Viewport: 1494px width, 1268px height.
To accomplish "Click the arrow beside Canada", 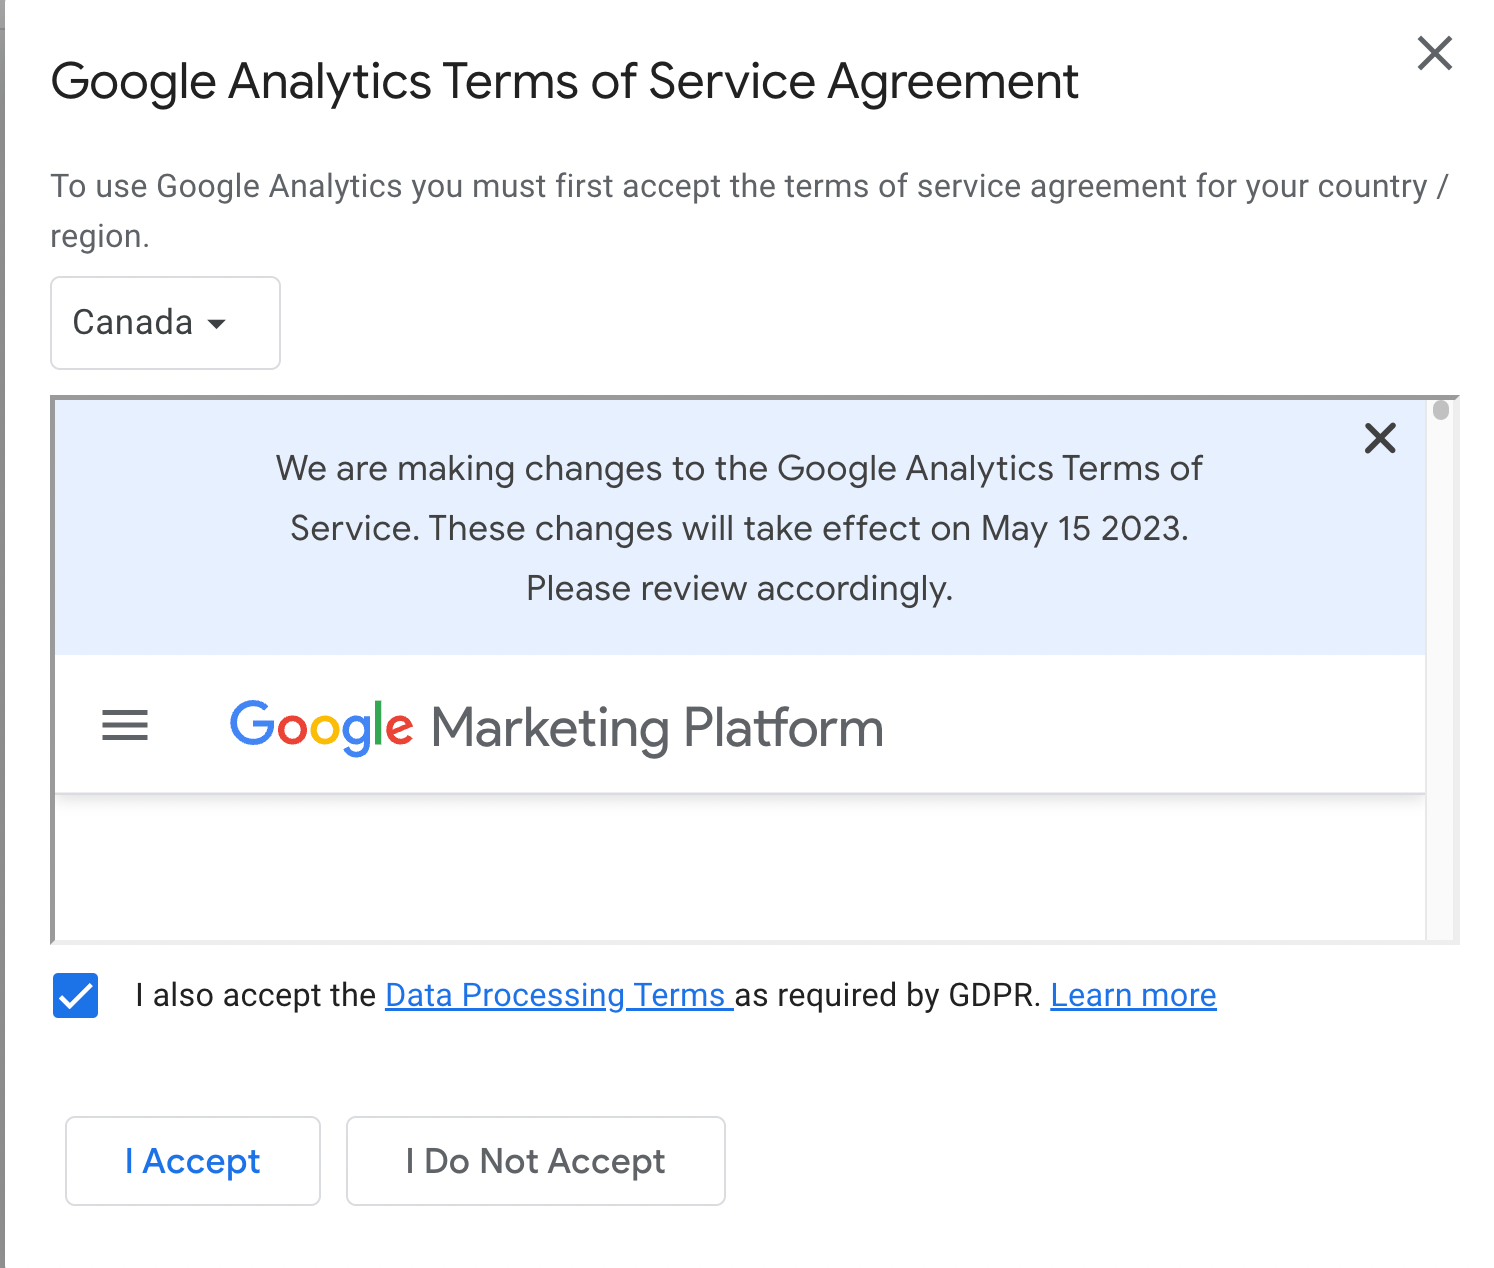I will [x=217, y=324].
